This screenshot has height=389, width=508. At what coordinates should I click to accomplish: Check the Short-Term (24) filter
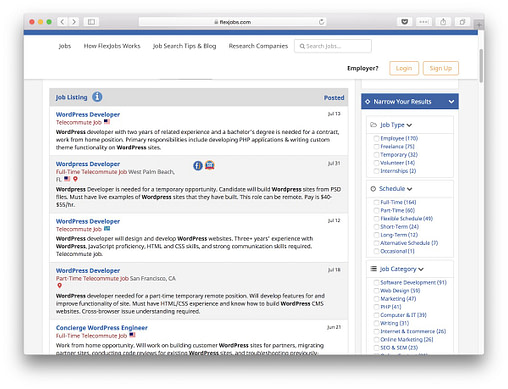[x=376, y=227]
